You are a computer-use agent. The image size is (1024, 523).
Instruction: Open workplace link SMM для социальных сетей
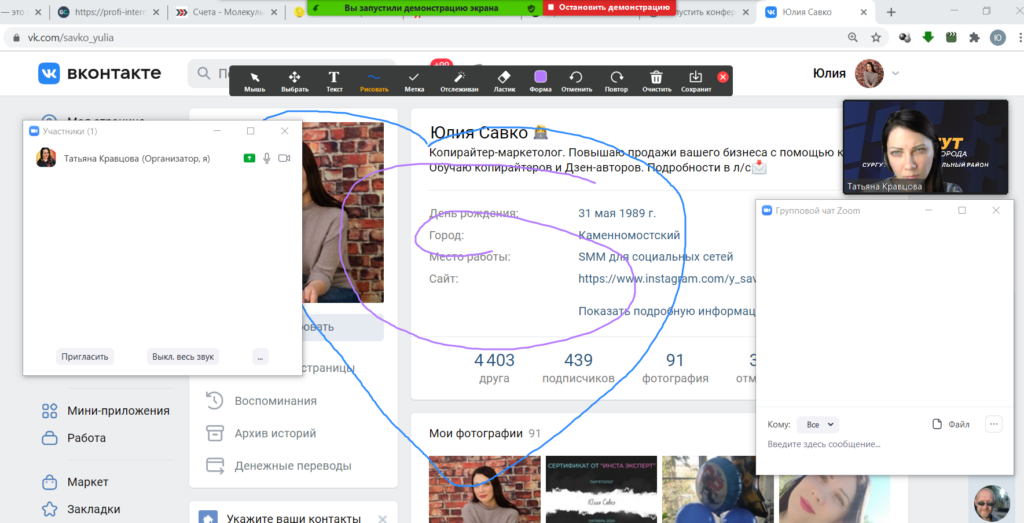click(x=656, y=257)
